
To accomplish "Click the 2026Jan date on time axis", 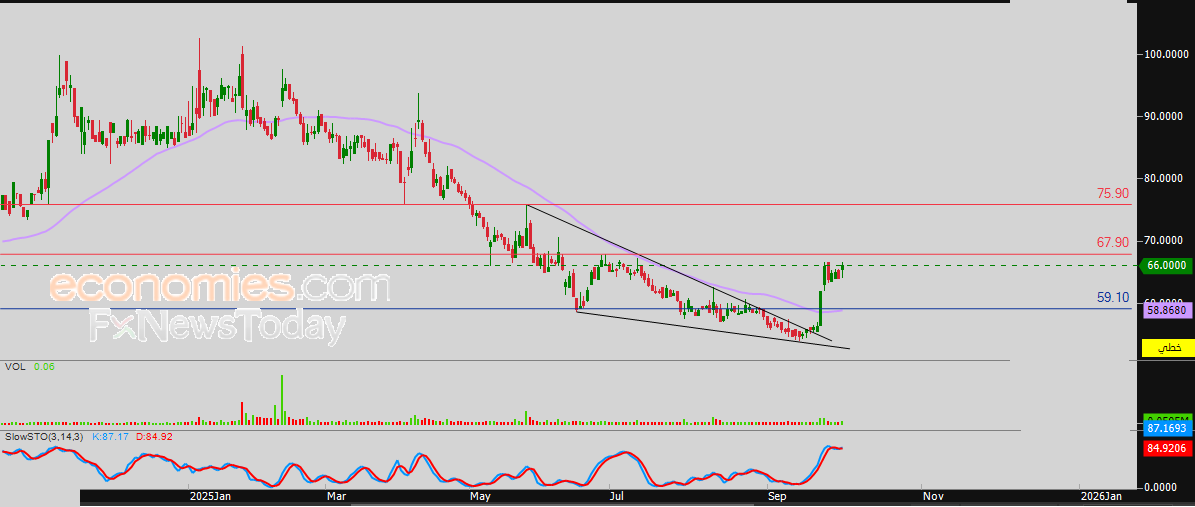I will coord(1100,496).
